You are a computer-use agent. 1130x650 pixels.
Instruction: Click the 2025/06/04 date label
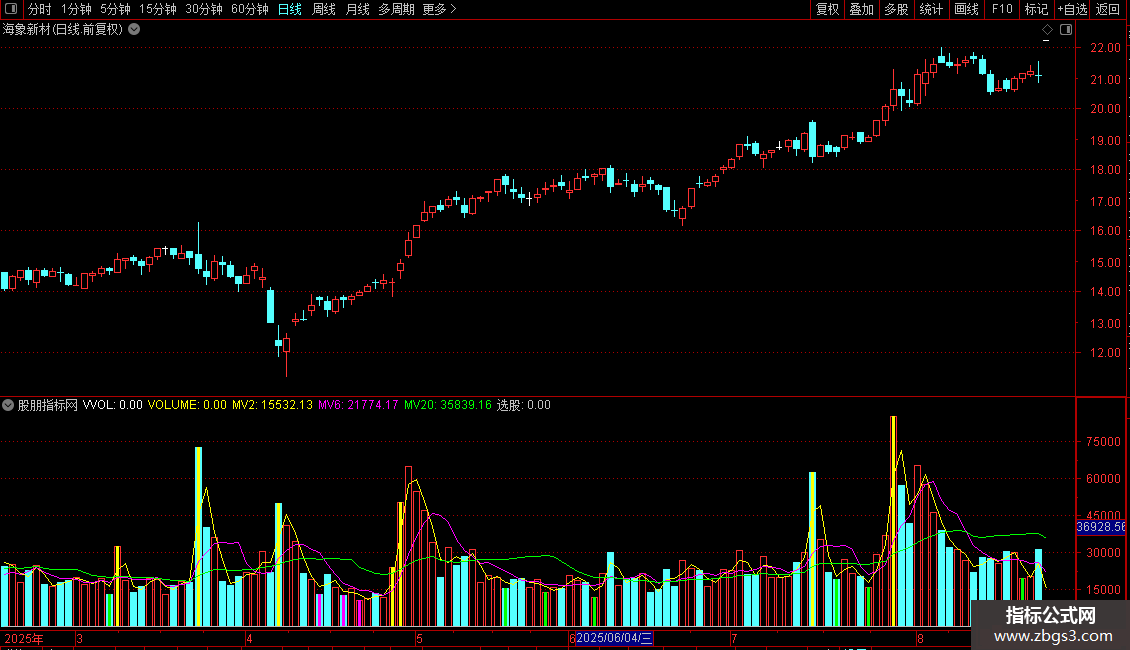614,638
